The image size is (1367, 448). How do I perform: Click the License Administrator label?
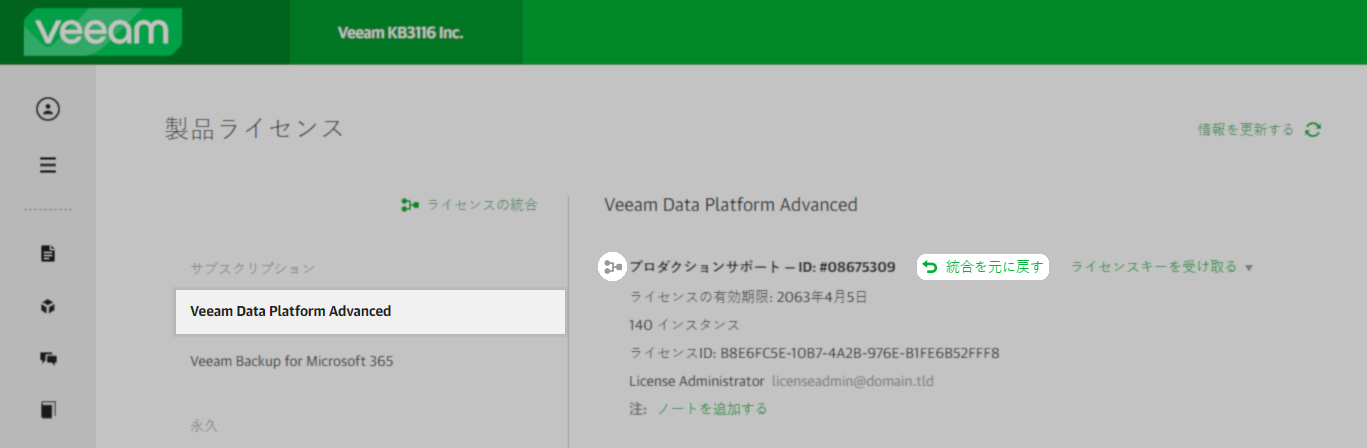697,381
